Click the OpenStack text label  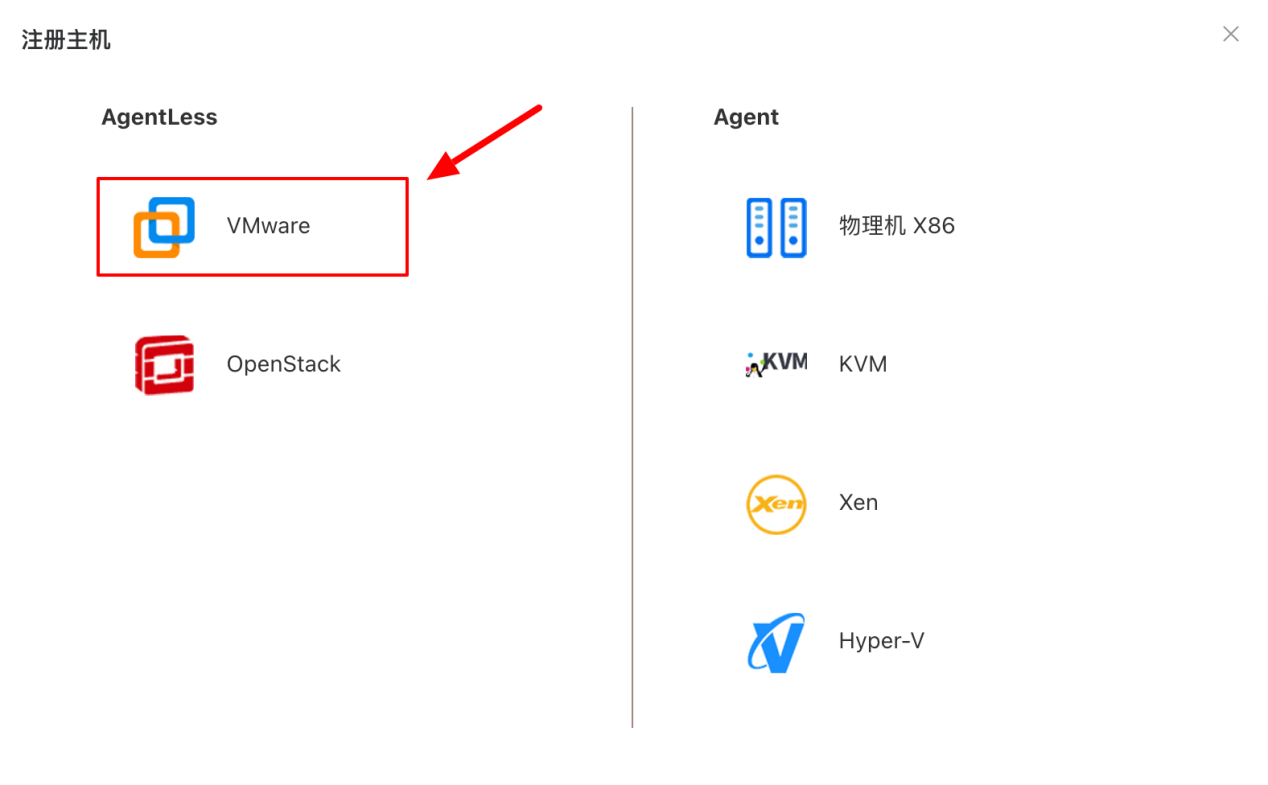tap(284, 364)
